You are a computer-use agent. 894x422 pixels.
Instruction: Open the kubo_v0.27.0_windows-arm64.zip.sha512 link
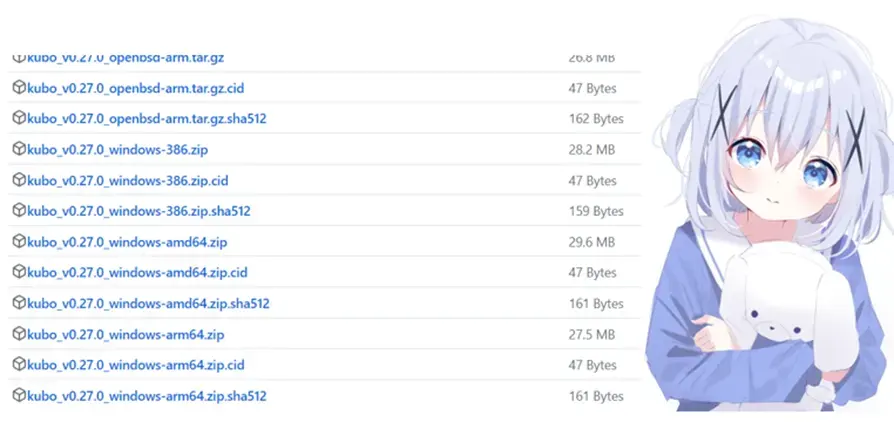point(147,396)
